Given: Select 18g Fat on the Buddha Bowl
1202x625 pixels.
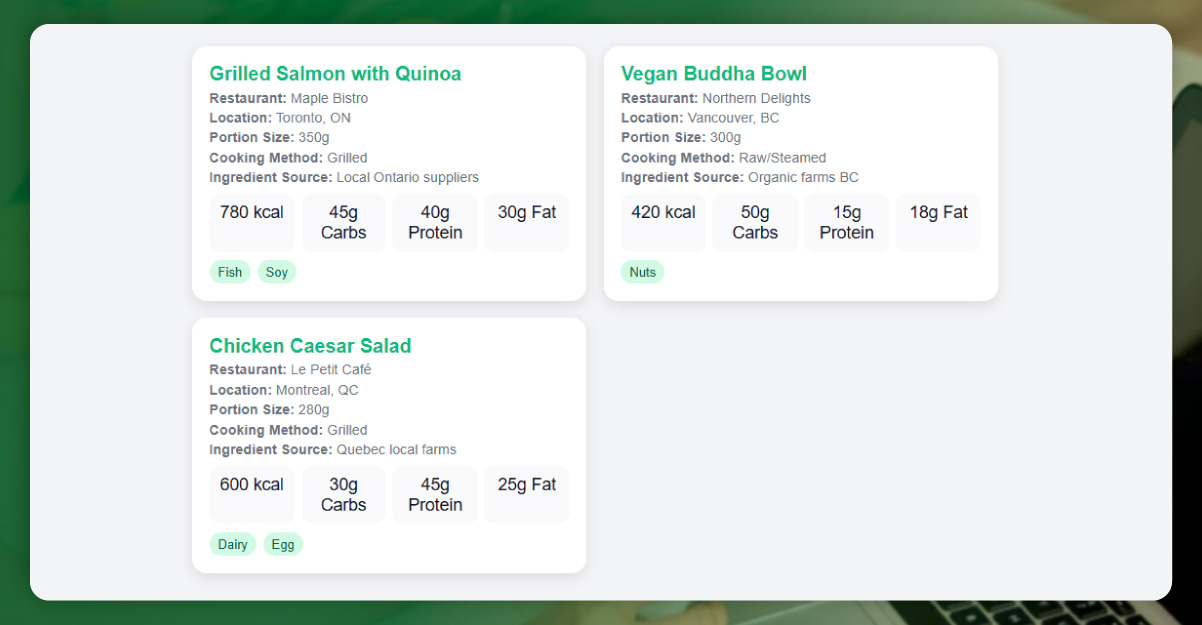Looking at the screenshot, I should tap(937, 222).
